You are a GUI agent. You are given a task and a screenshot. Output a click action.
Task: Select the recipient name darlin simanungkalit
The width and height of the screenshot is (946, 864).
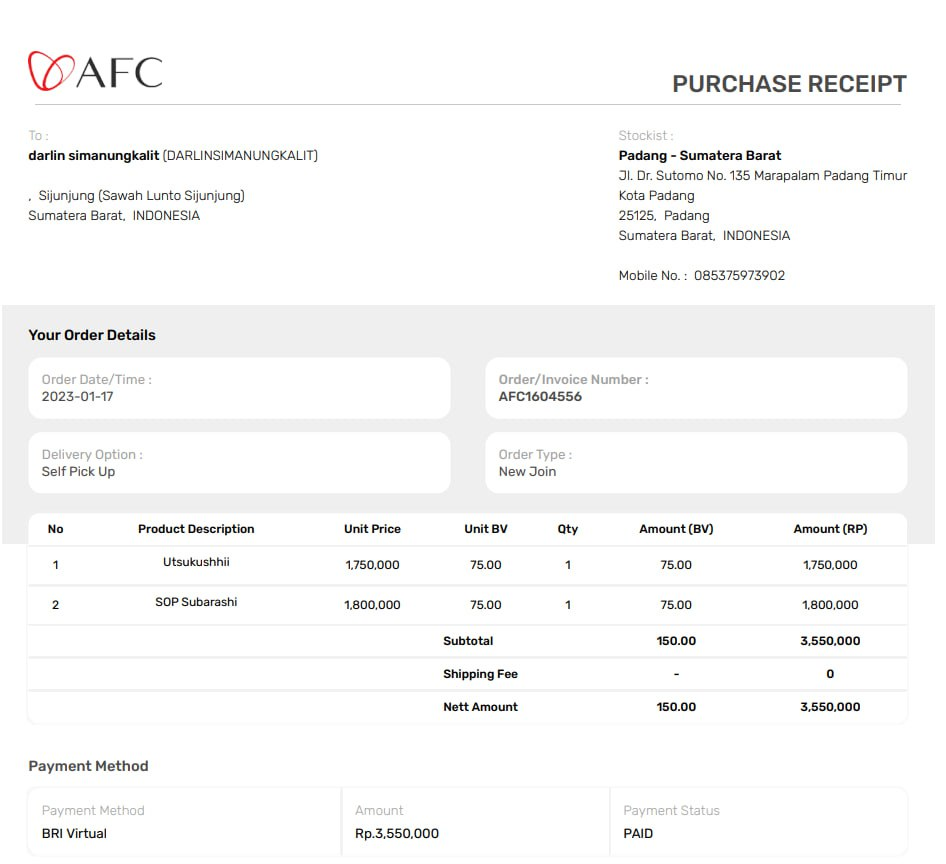click(94, 155)
